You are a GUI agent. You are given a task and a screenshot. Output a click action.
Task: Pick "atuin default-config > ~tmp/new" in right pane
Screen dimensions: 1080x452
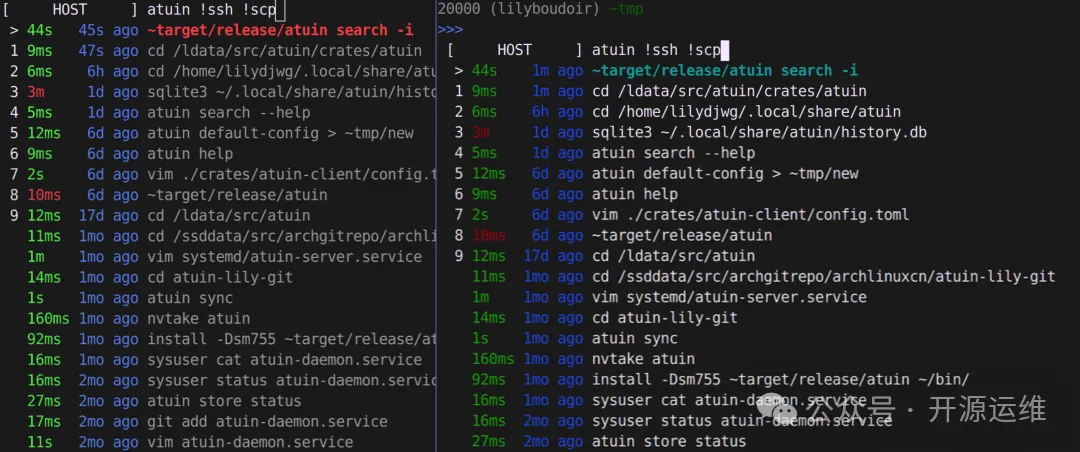[725, 173]
